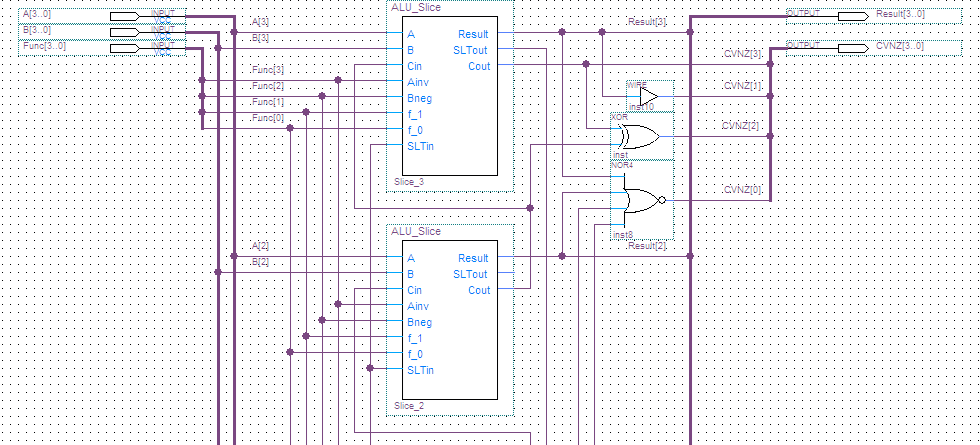980x445 pixels.
Task: Click the Func[0] wire label
Action: (267, 118)
